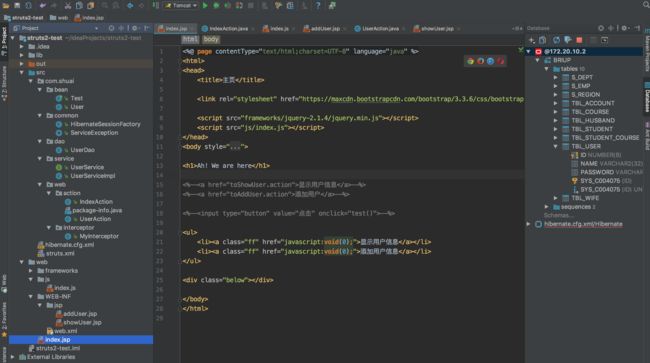
Task: Select HibernateSessionFactory class in tree
Action: point(105,124)
